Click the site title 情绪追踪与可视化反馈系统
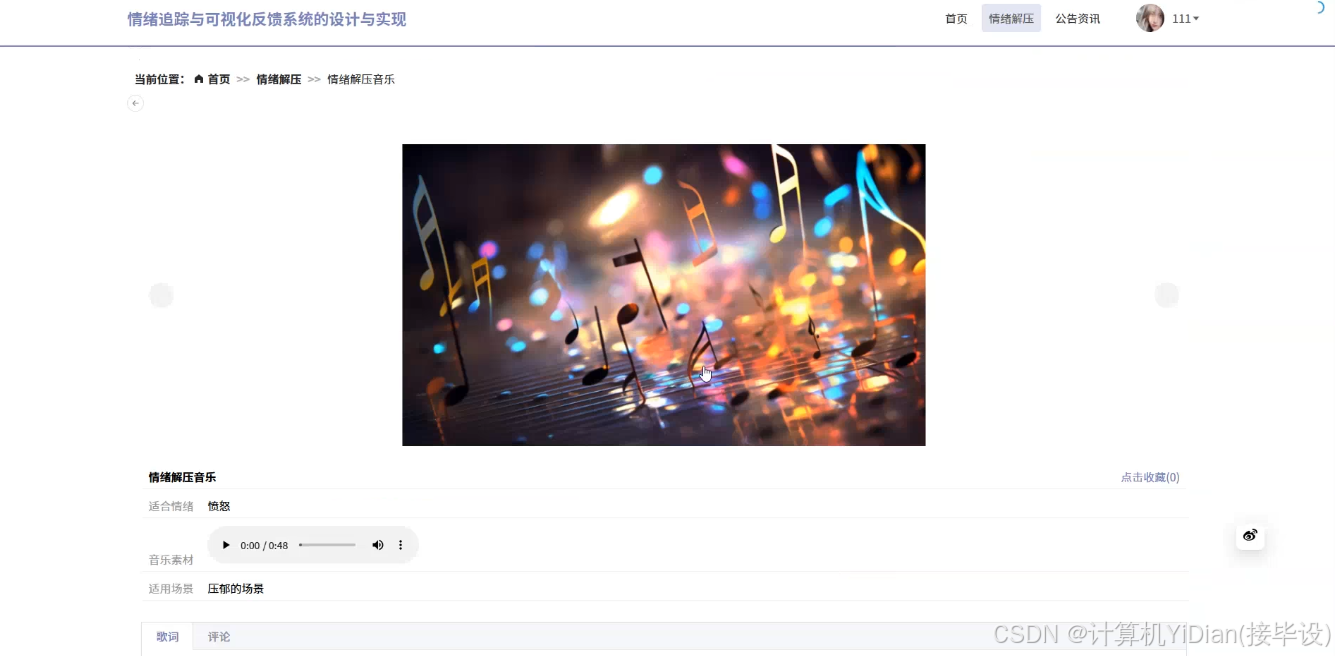 267,19
